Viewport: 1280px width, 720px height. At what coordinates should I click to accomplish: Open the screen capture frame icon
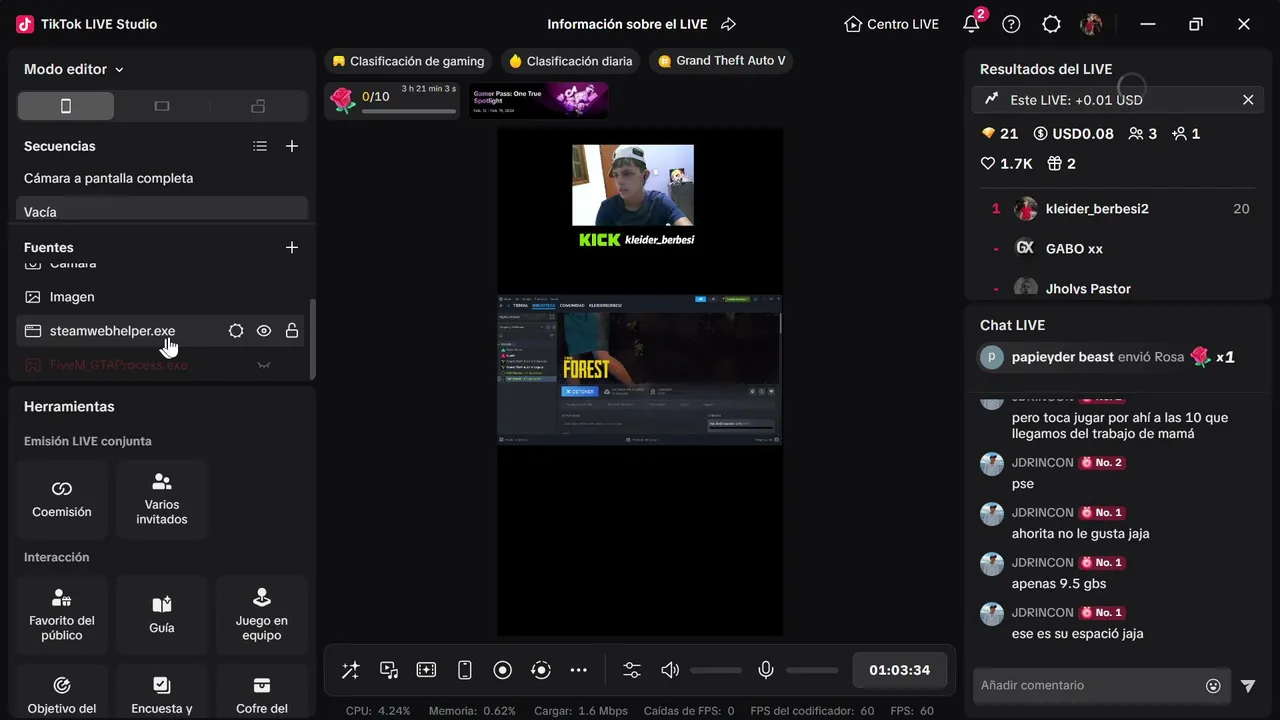[x=426, y=670]
